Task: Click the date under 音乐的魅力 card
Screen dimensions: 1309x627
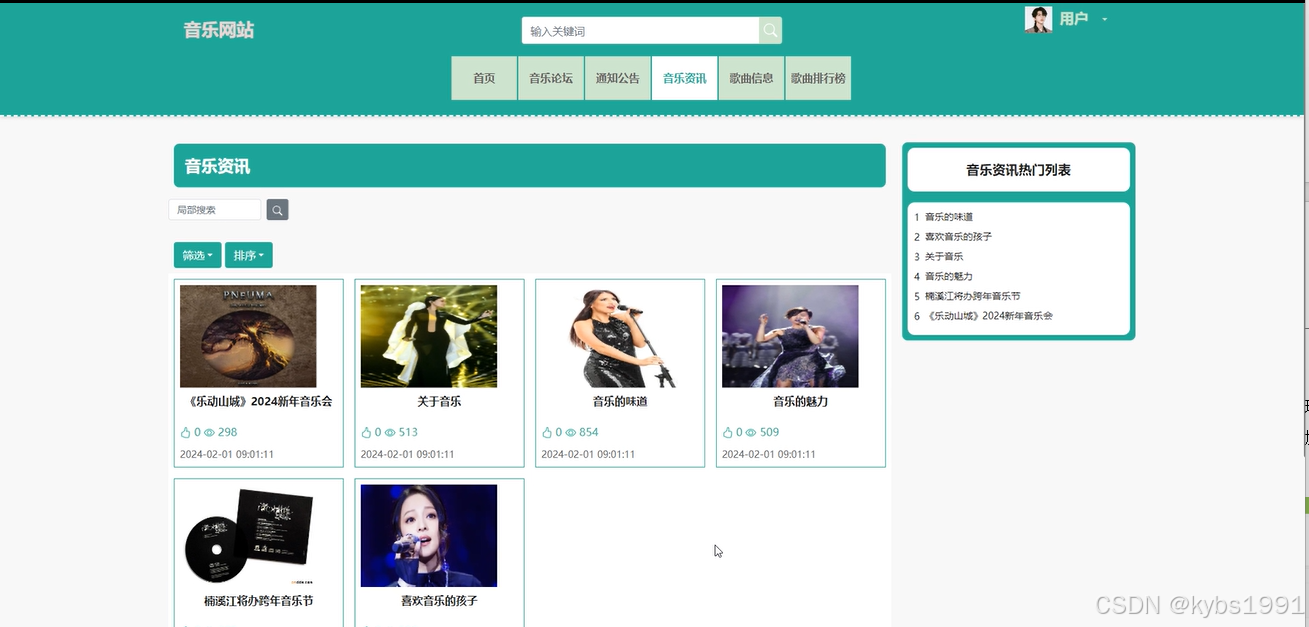Action: tap(769, 454)
